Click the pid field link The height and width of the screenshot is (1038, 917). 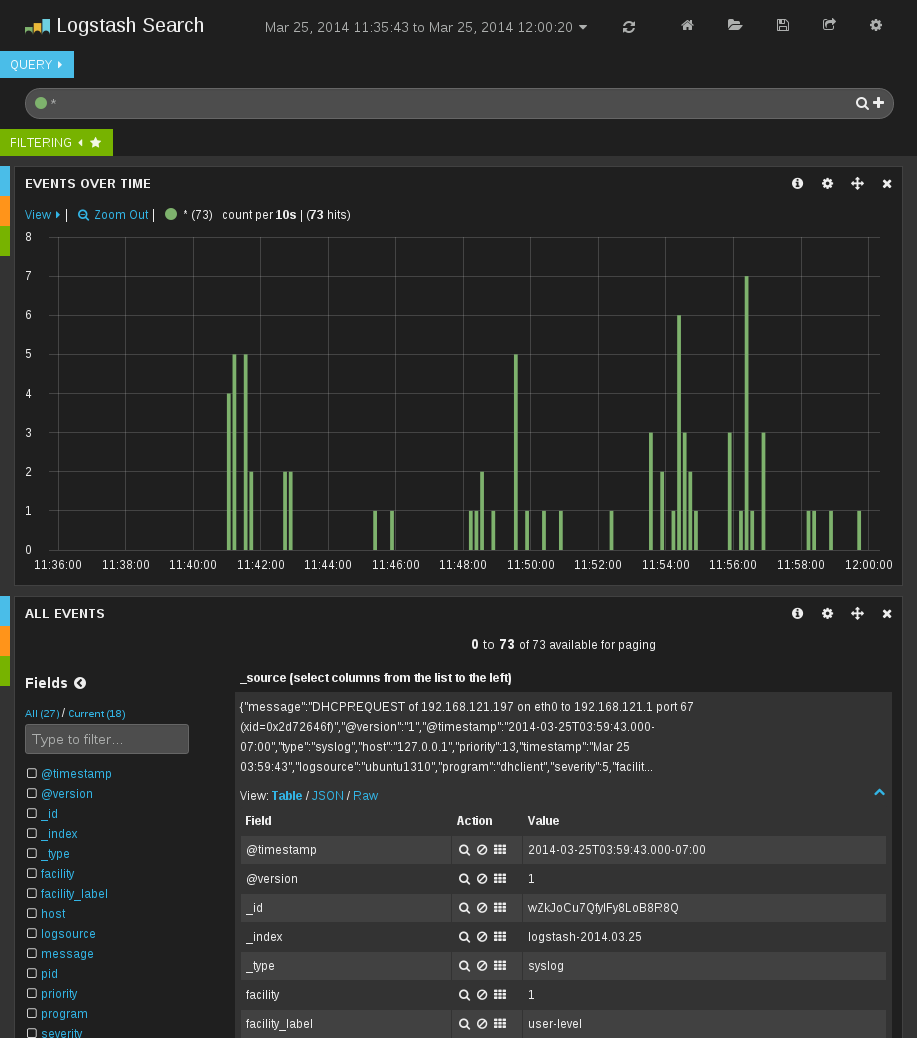pos(49,974)
